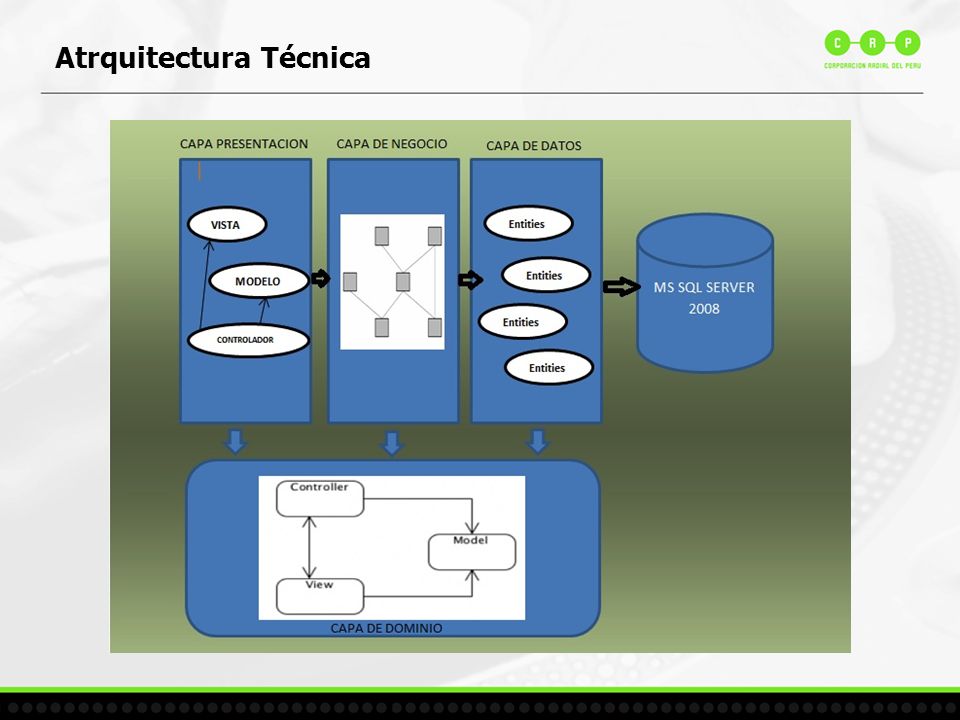Select the CAPA PRESENTACION heading
Screen dimensions: 960x720
pos(244,144)
